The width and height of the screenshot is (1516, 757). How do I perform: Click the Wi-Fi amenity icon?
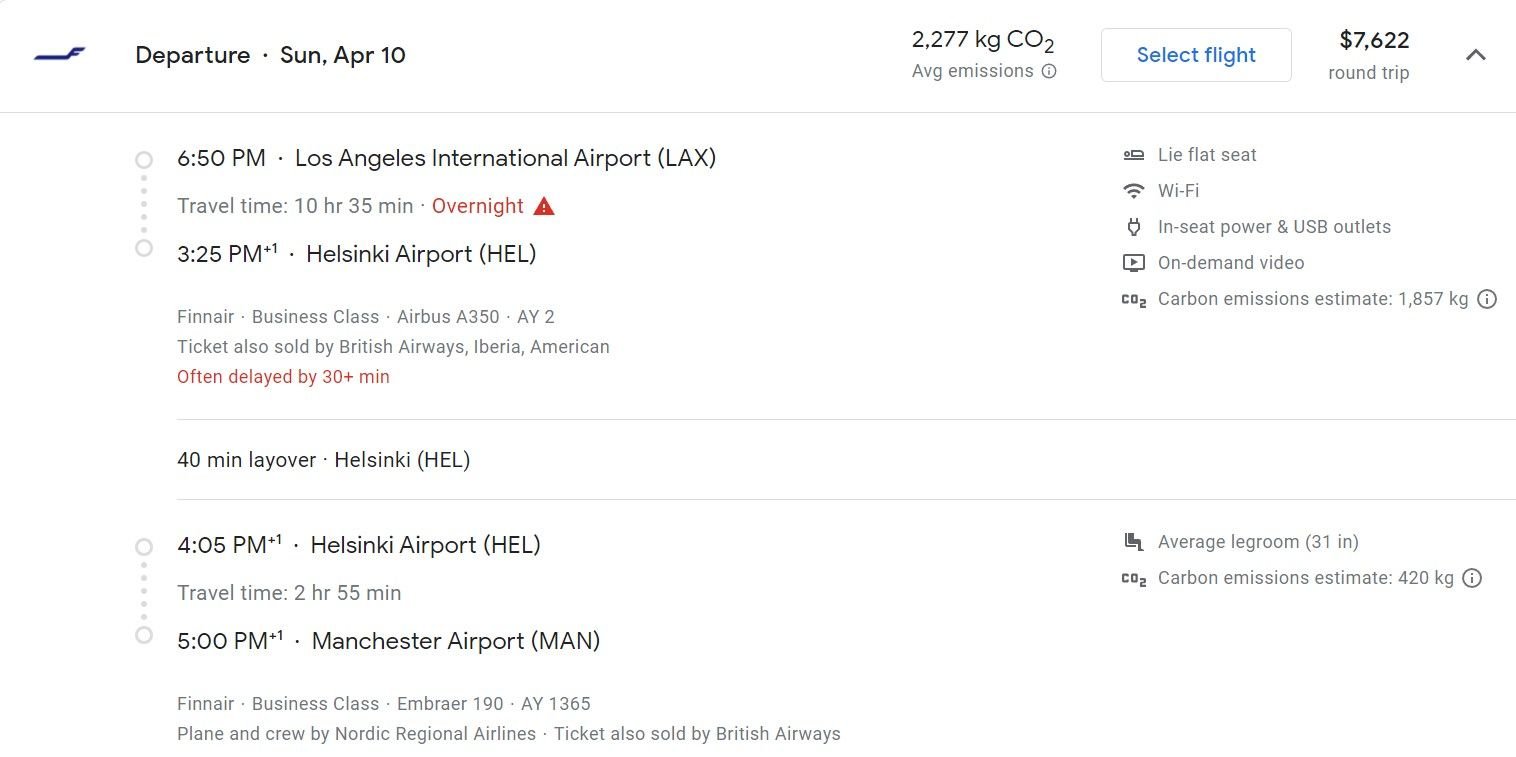1133,190
